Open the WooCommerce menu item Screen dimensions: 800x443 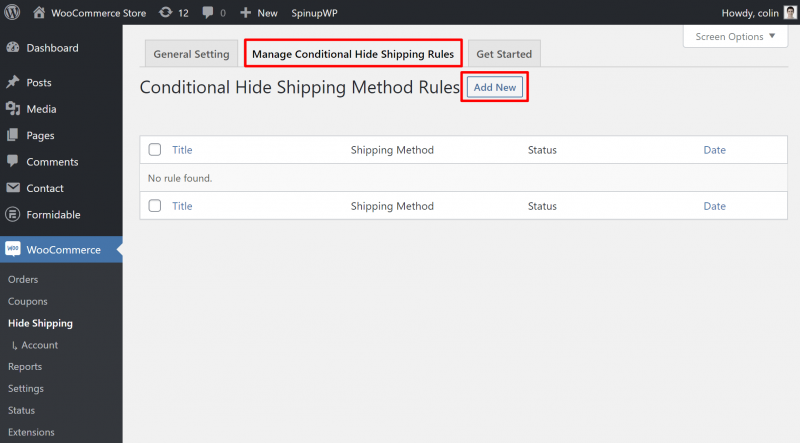point(63,250)
